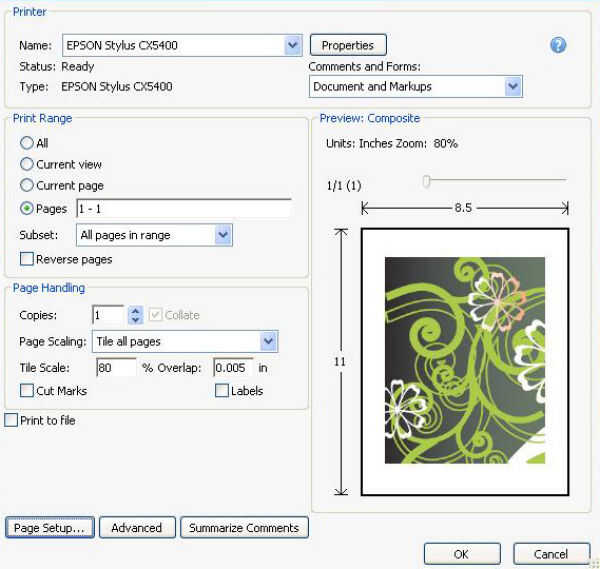Open the blue help question mark icon
This screenshot has height=569, width=600.
pyautogui.click(x=558, y=45)
